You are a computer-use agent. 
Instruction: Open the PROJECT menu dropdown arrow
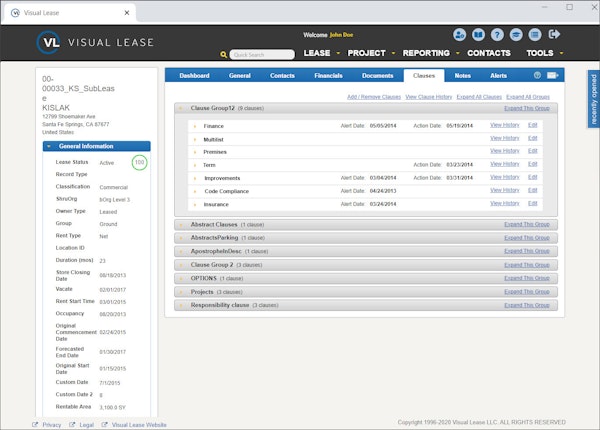coord(393,53)
